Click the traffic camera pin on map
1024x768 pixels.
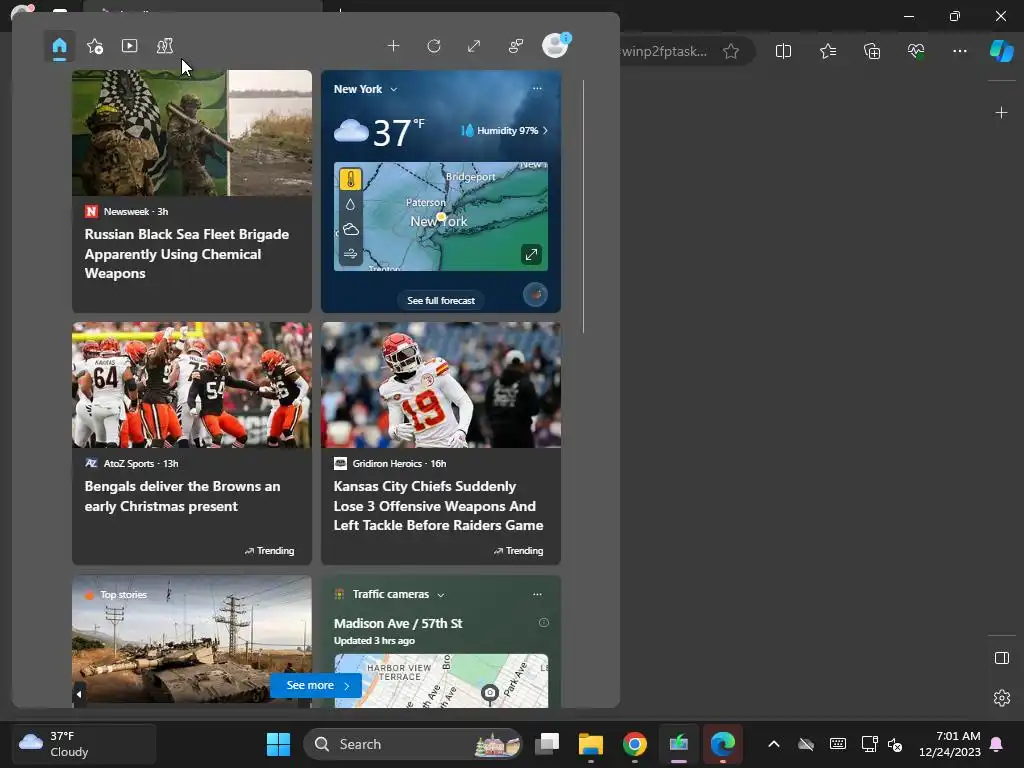(490, 693)
